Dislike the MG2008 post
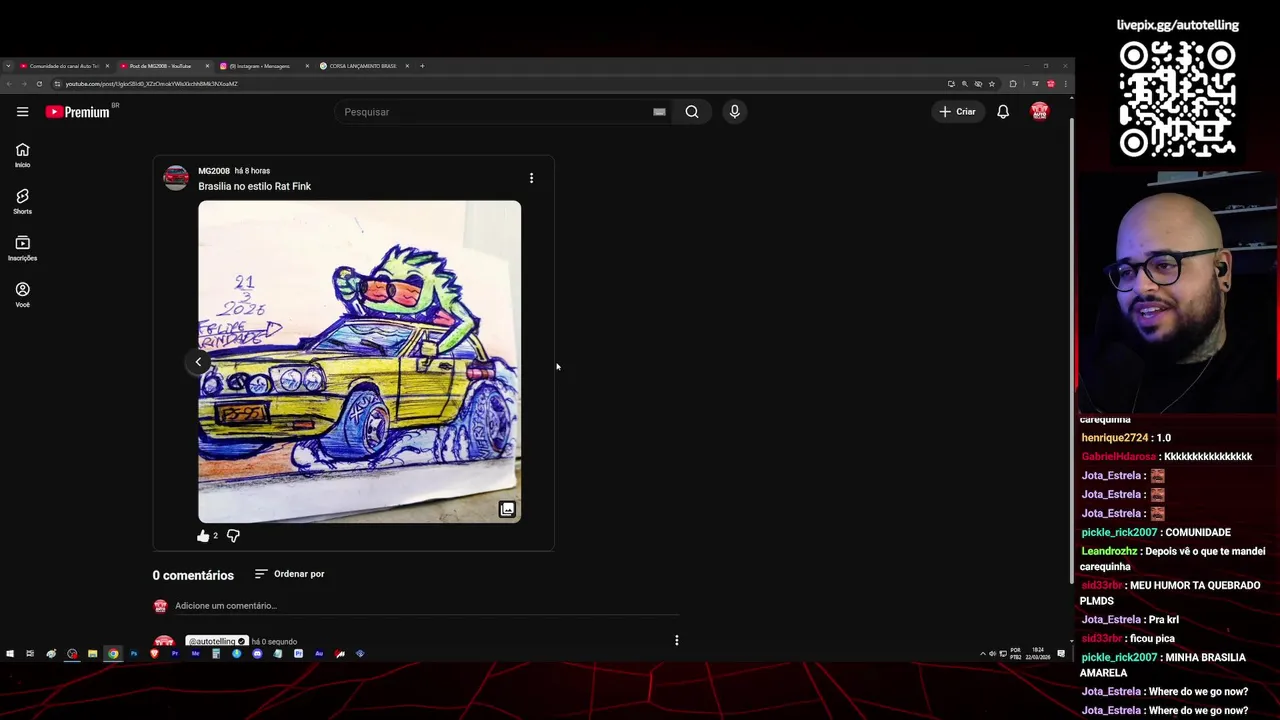 [x=233, y=536]
